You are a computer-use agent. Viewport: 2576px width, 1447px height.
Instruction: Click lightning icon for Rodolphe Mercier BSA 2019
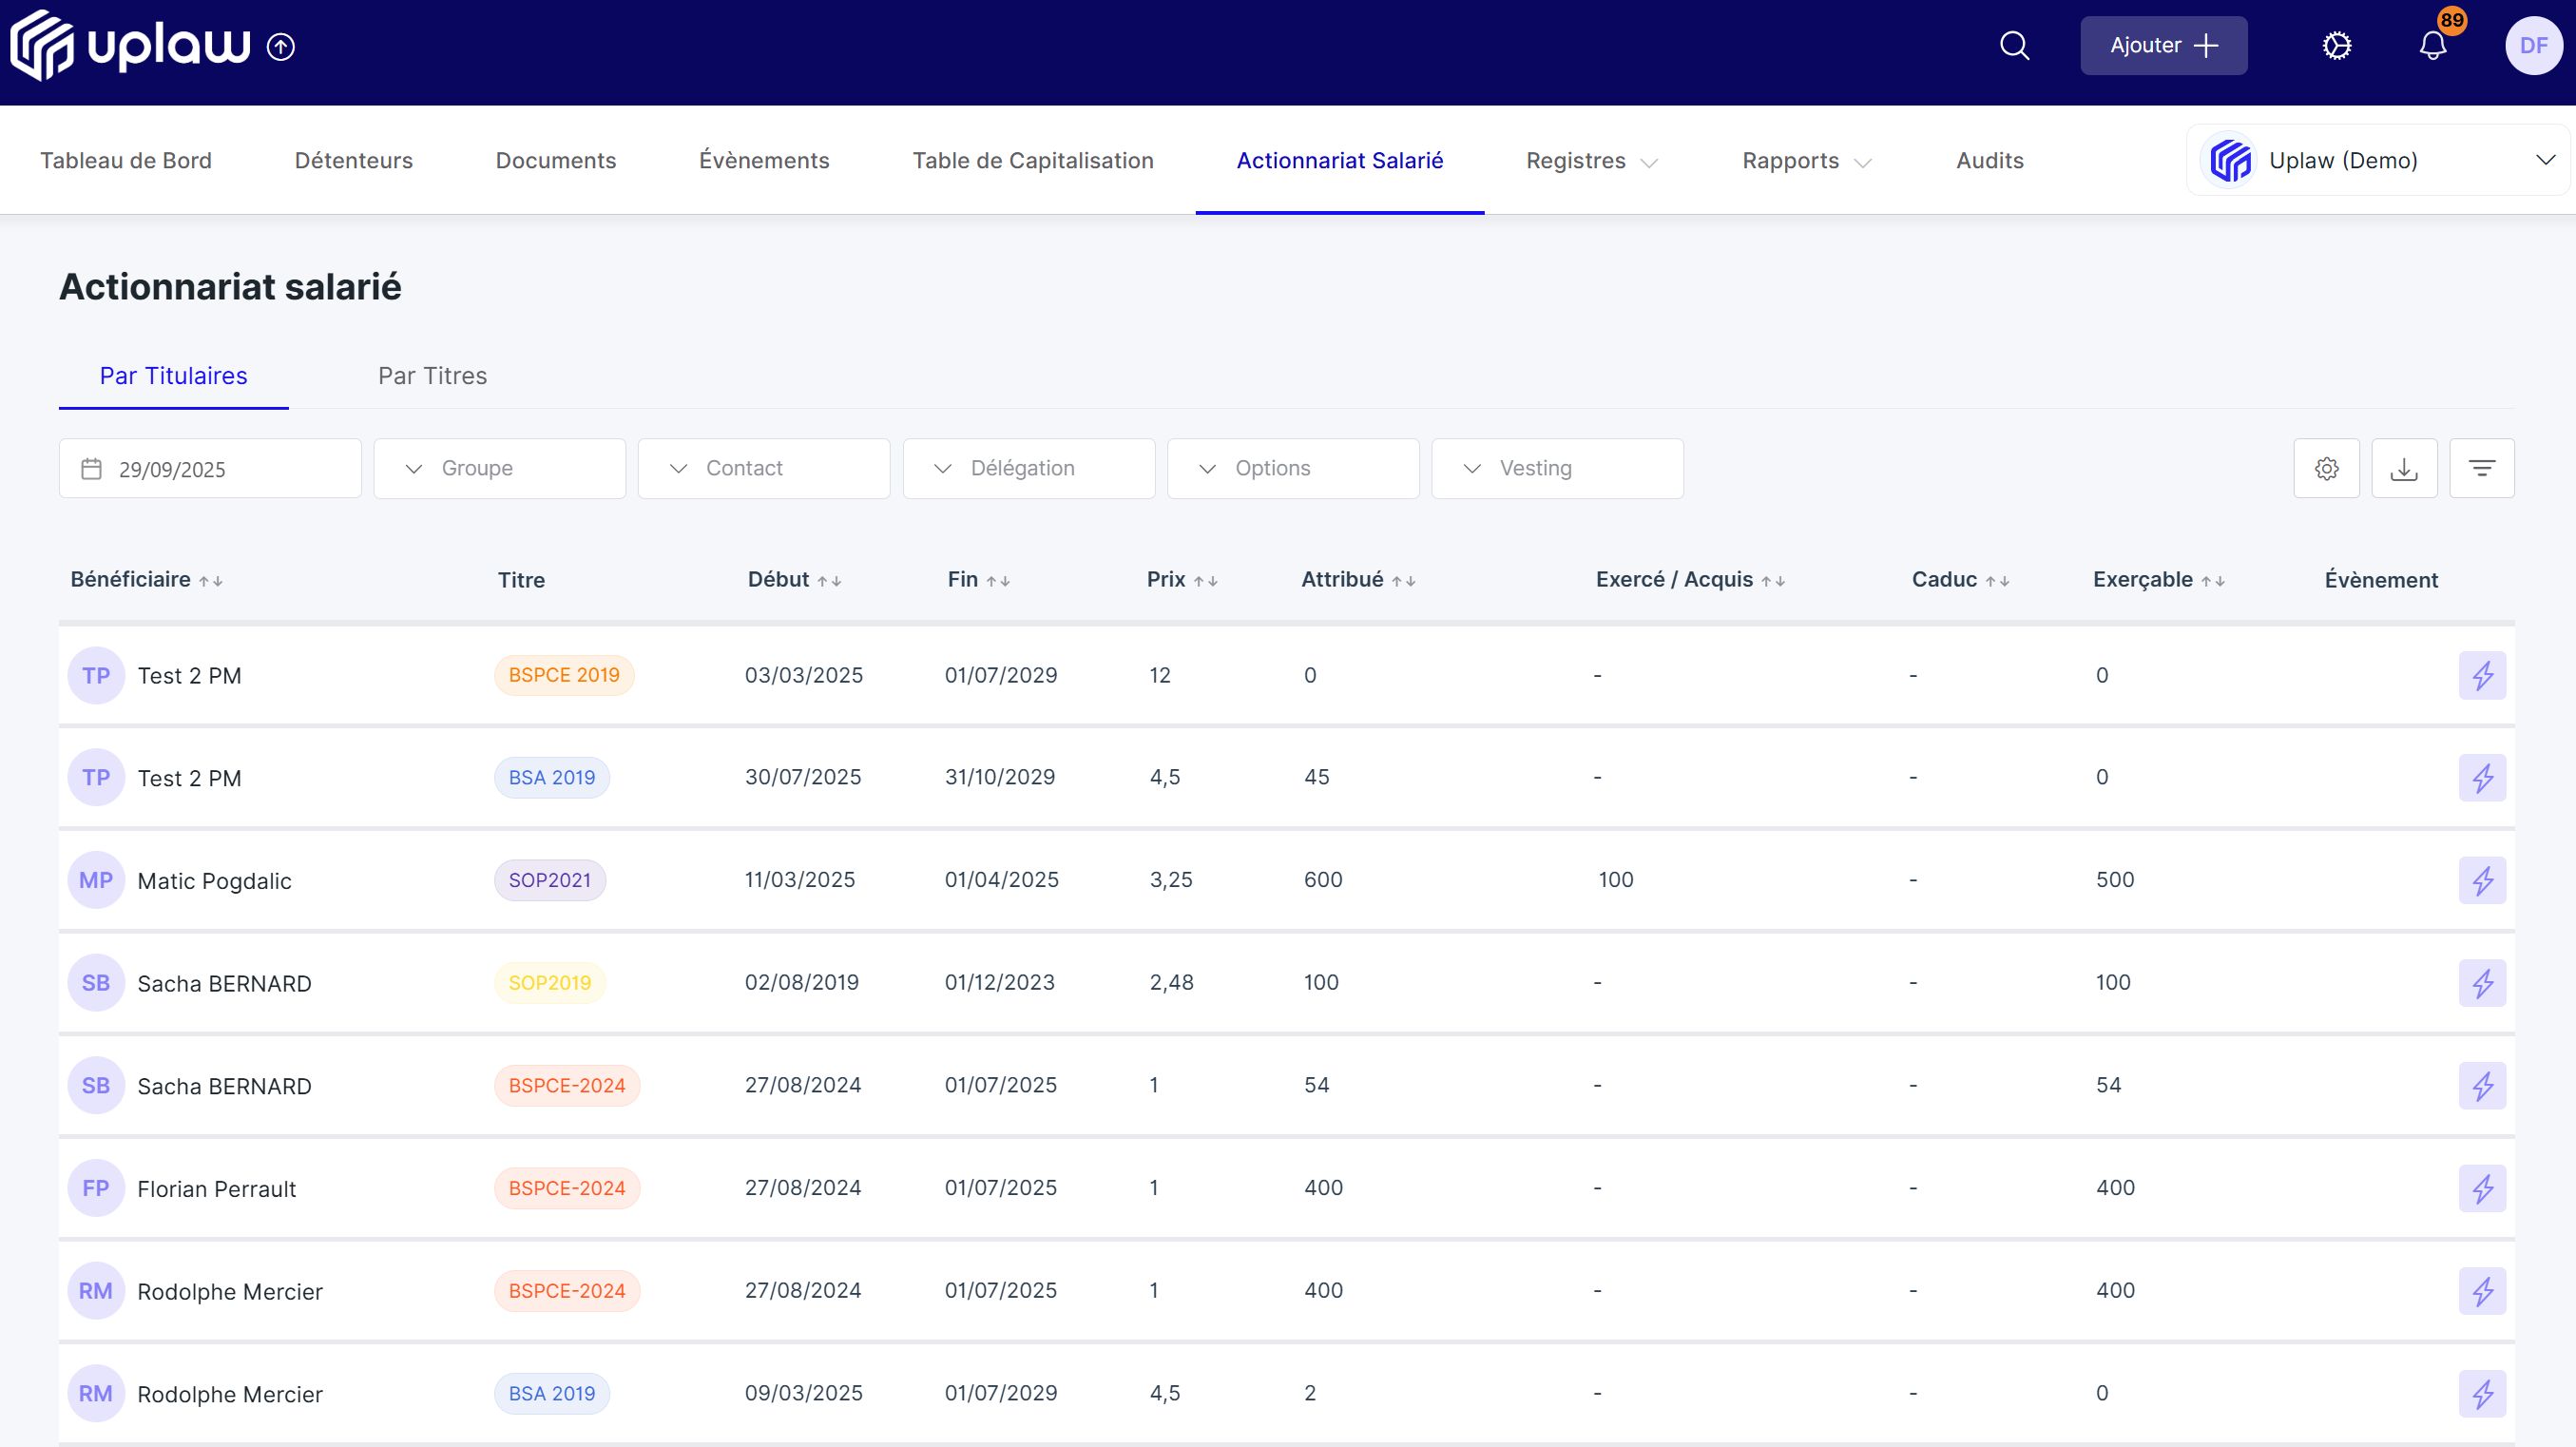pos(2482,1394)
